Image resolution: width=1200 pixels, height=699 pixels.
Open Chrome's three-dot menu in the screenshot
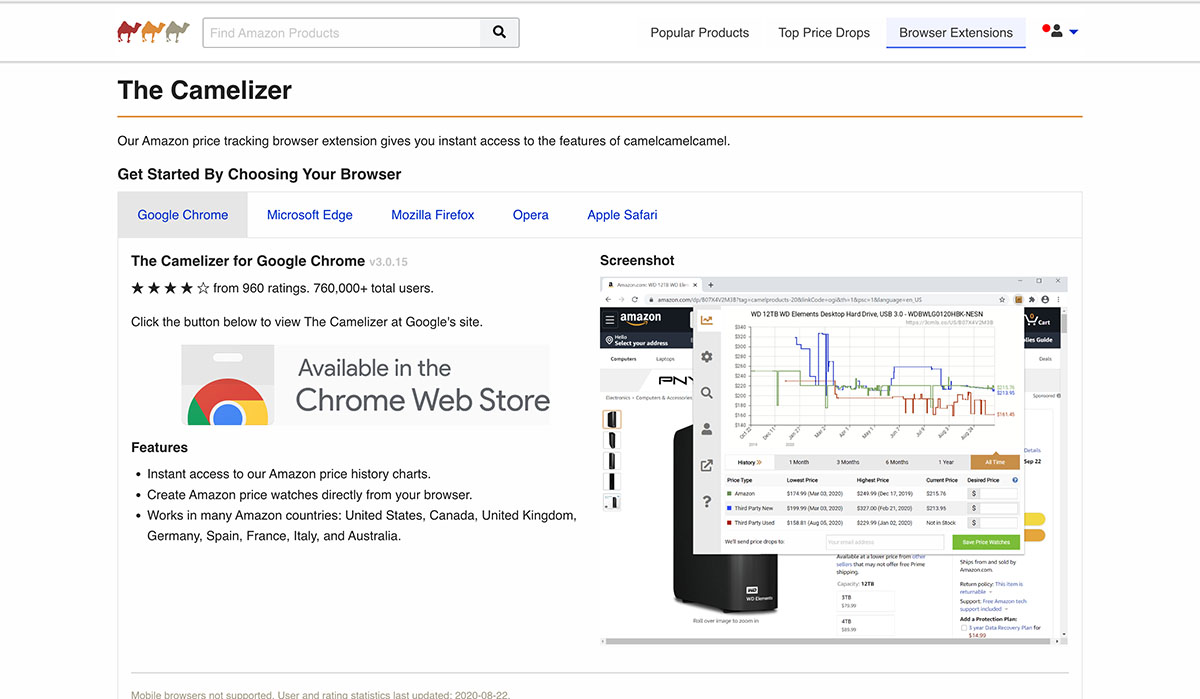pos(1058,299)
